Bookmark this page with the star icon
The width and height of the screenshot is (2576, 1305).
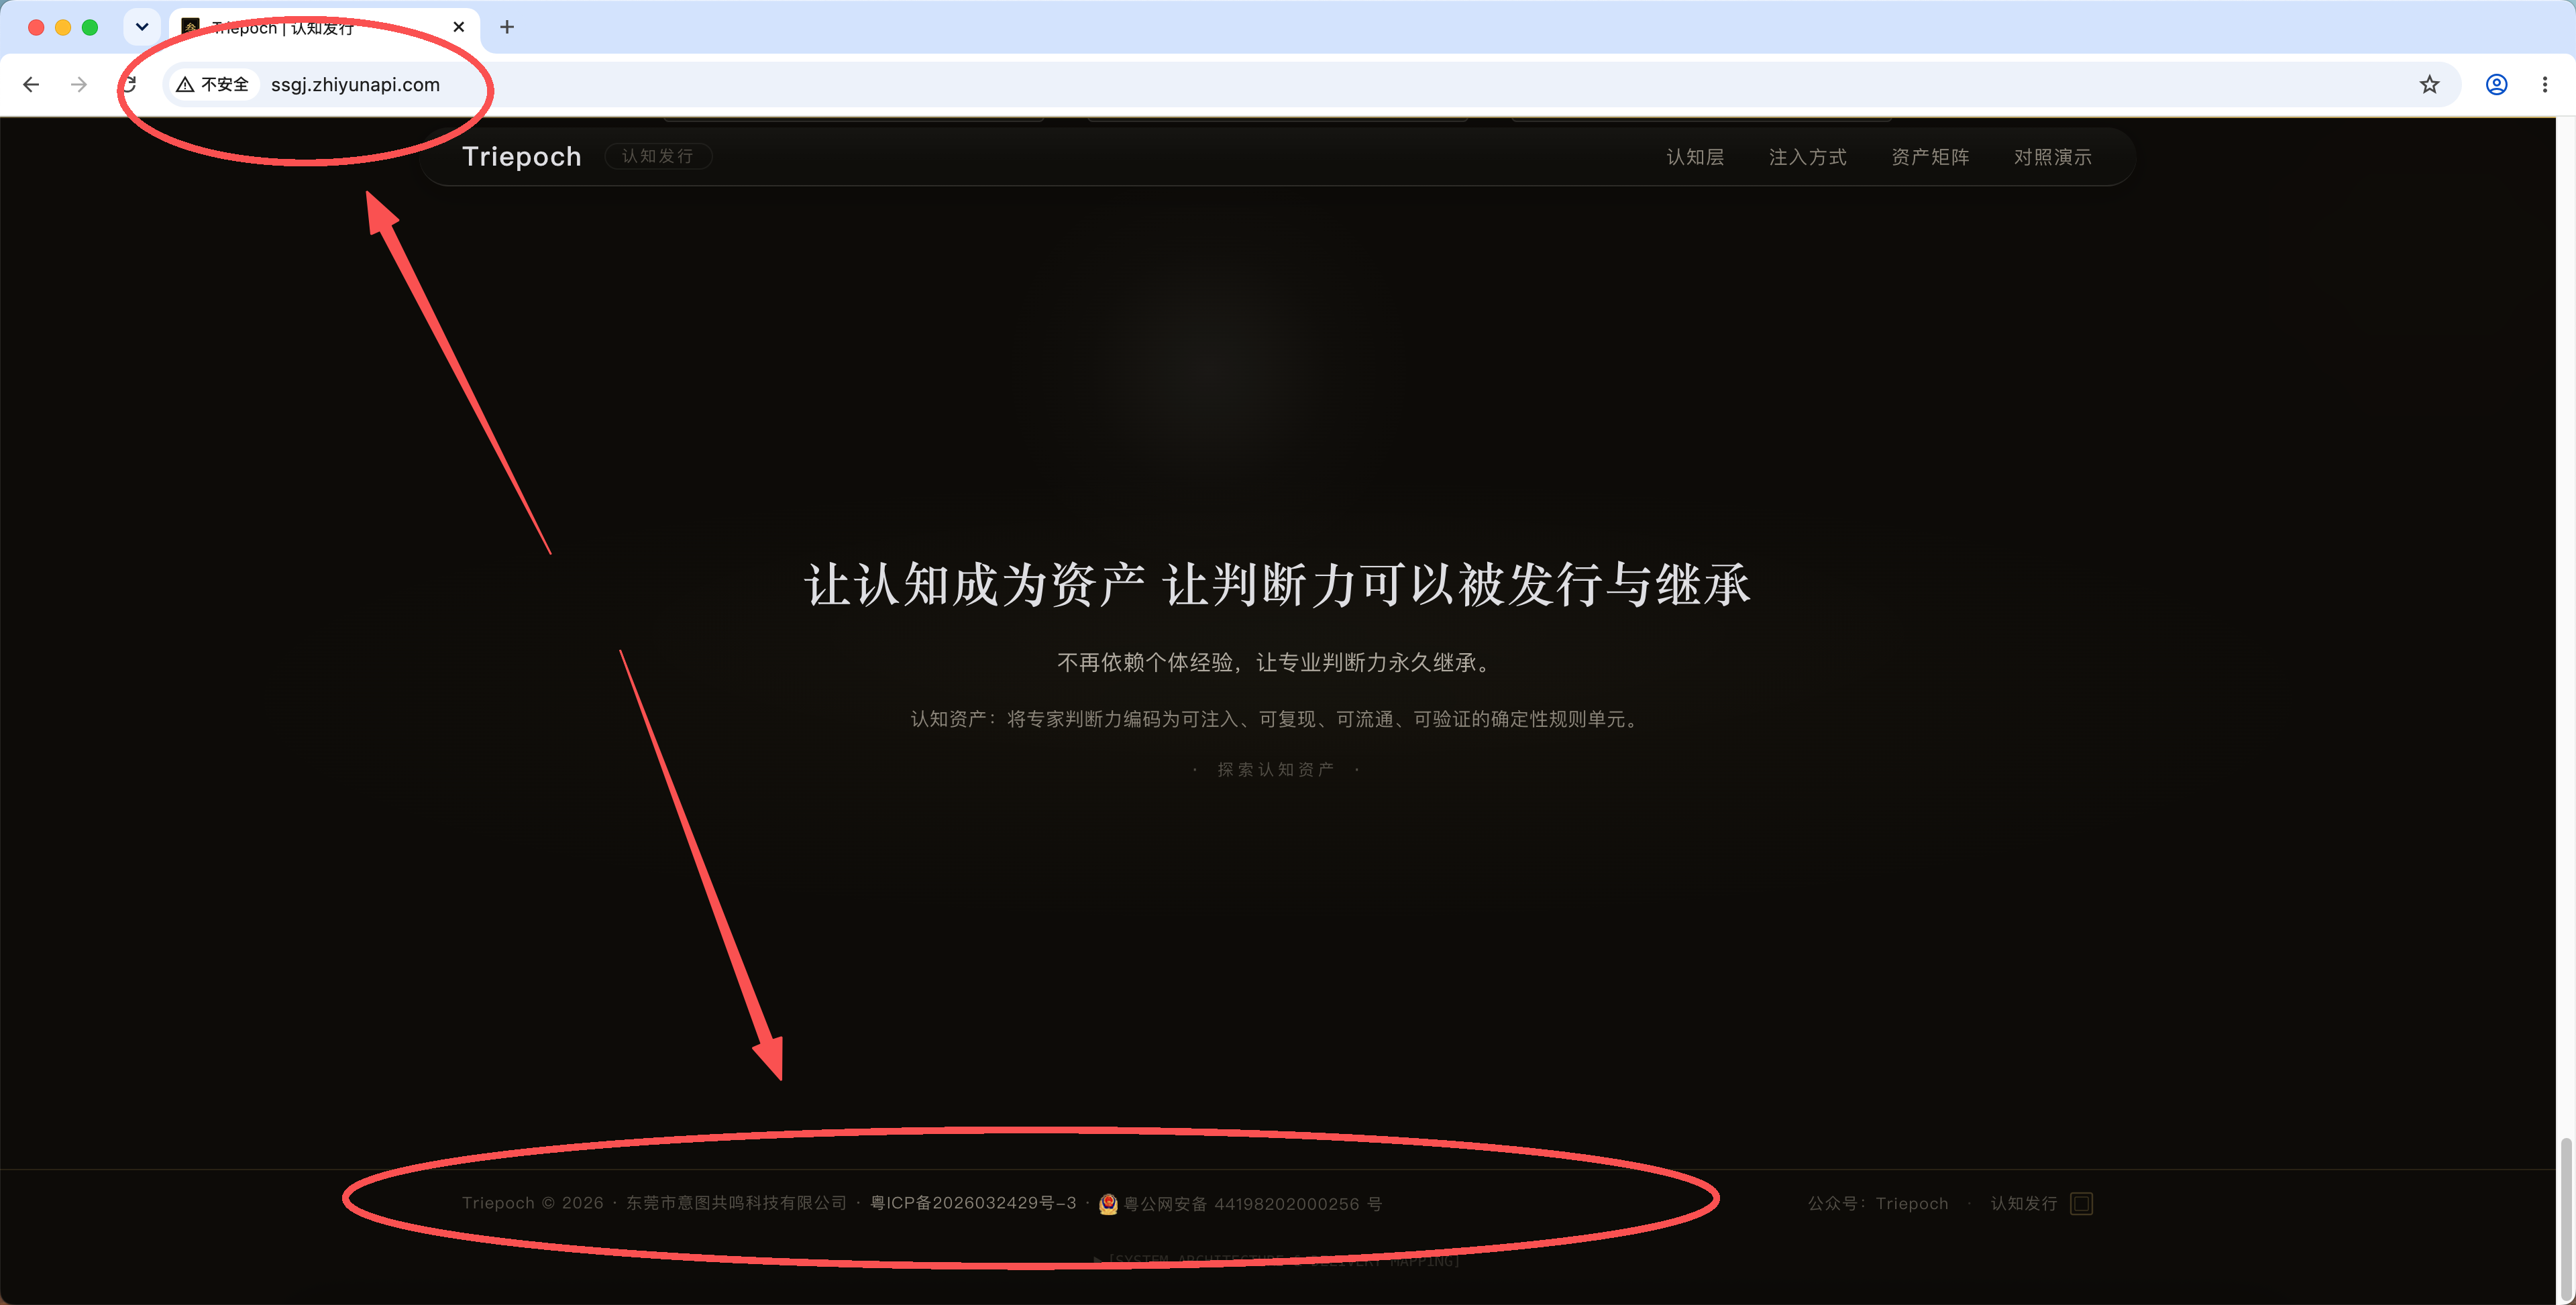(x=2429, y=85)
